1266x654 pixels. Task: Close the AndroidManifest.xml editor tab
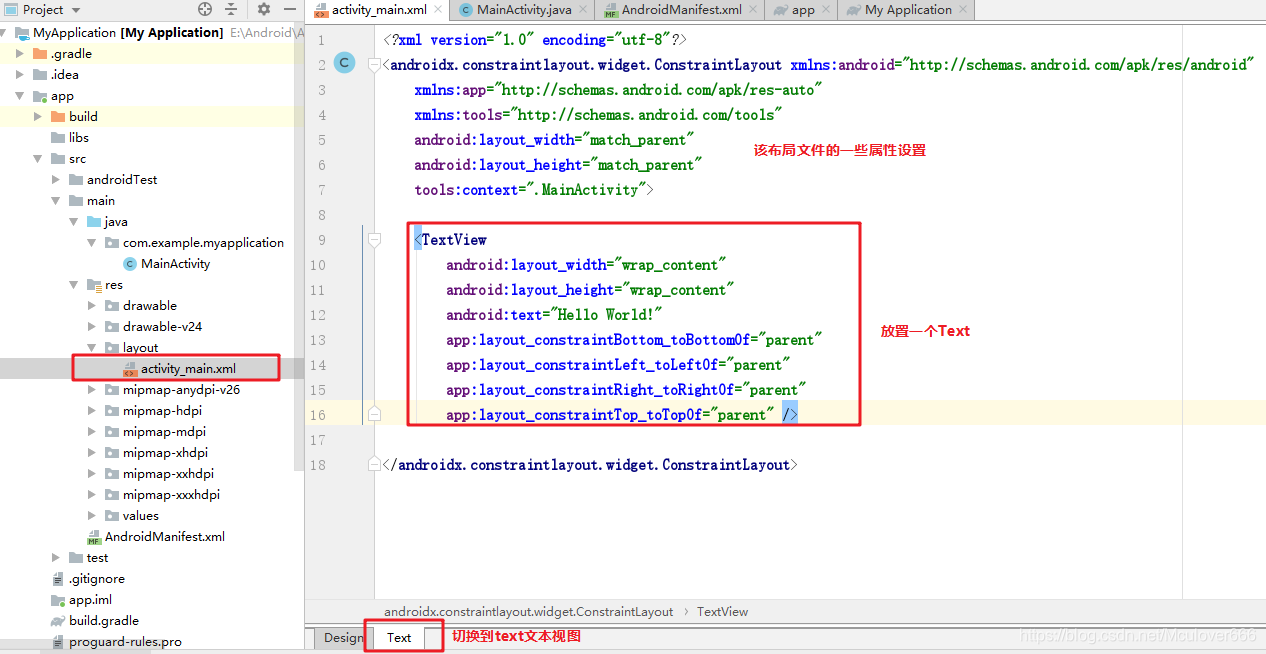754,10
